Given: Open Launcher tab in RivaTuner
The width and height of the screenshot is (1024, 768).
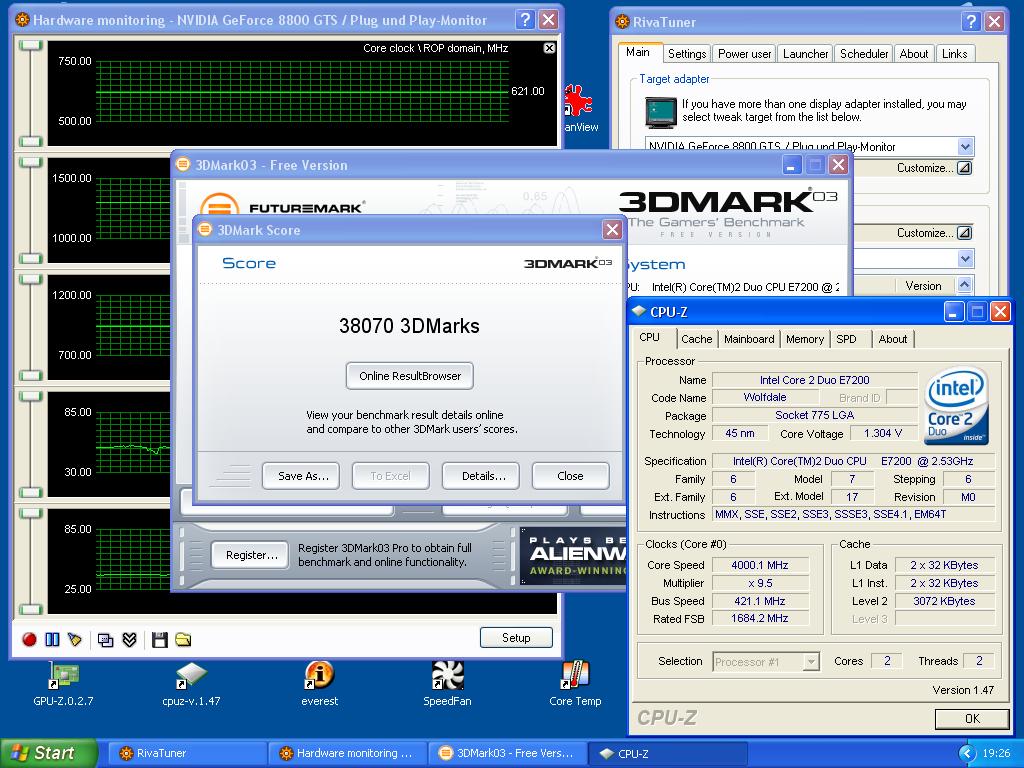Looking at the screenshot, I should [805, 54].
